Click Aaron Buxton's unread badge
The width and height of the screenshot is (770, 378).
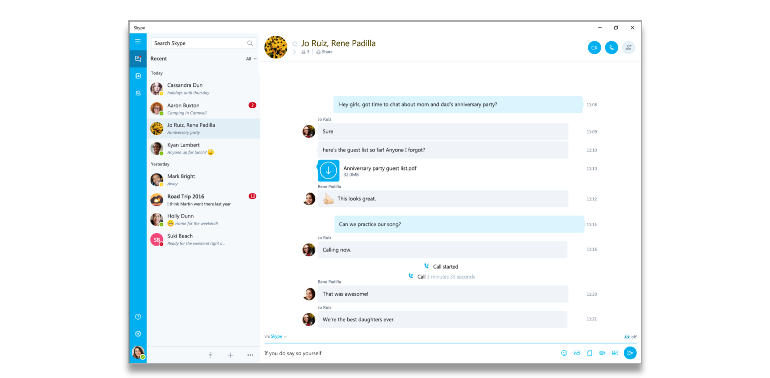click(x=252, y=105)
